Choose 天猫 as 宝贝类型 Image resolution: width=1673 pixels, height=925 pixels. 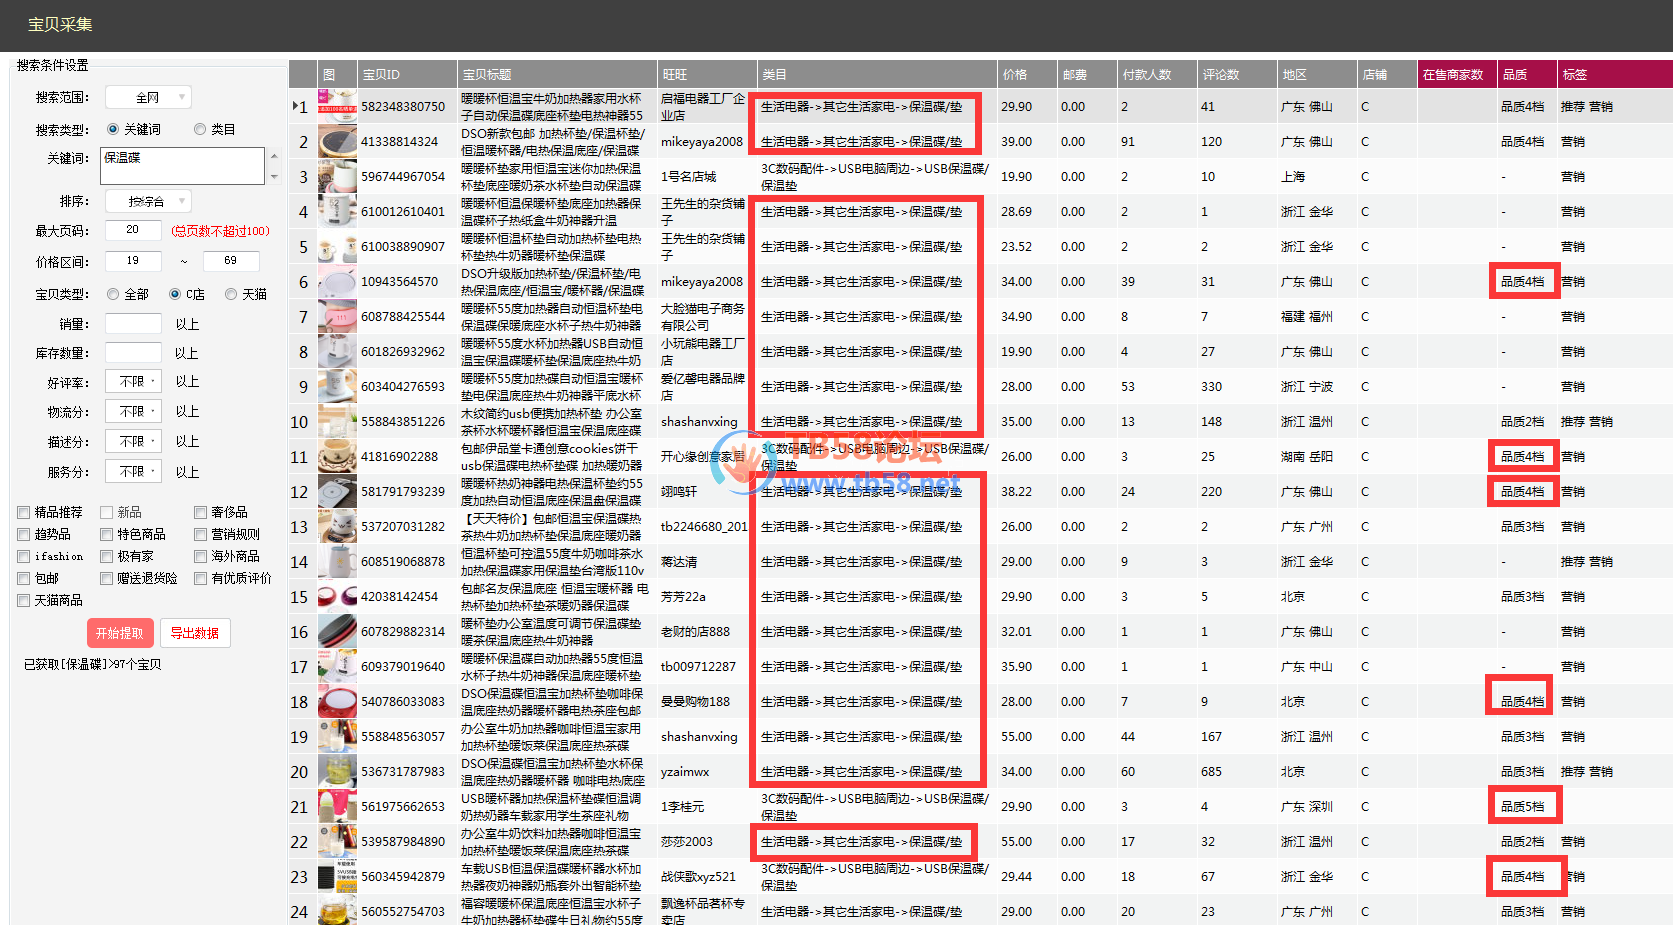(231, 294)
